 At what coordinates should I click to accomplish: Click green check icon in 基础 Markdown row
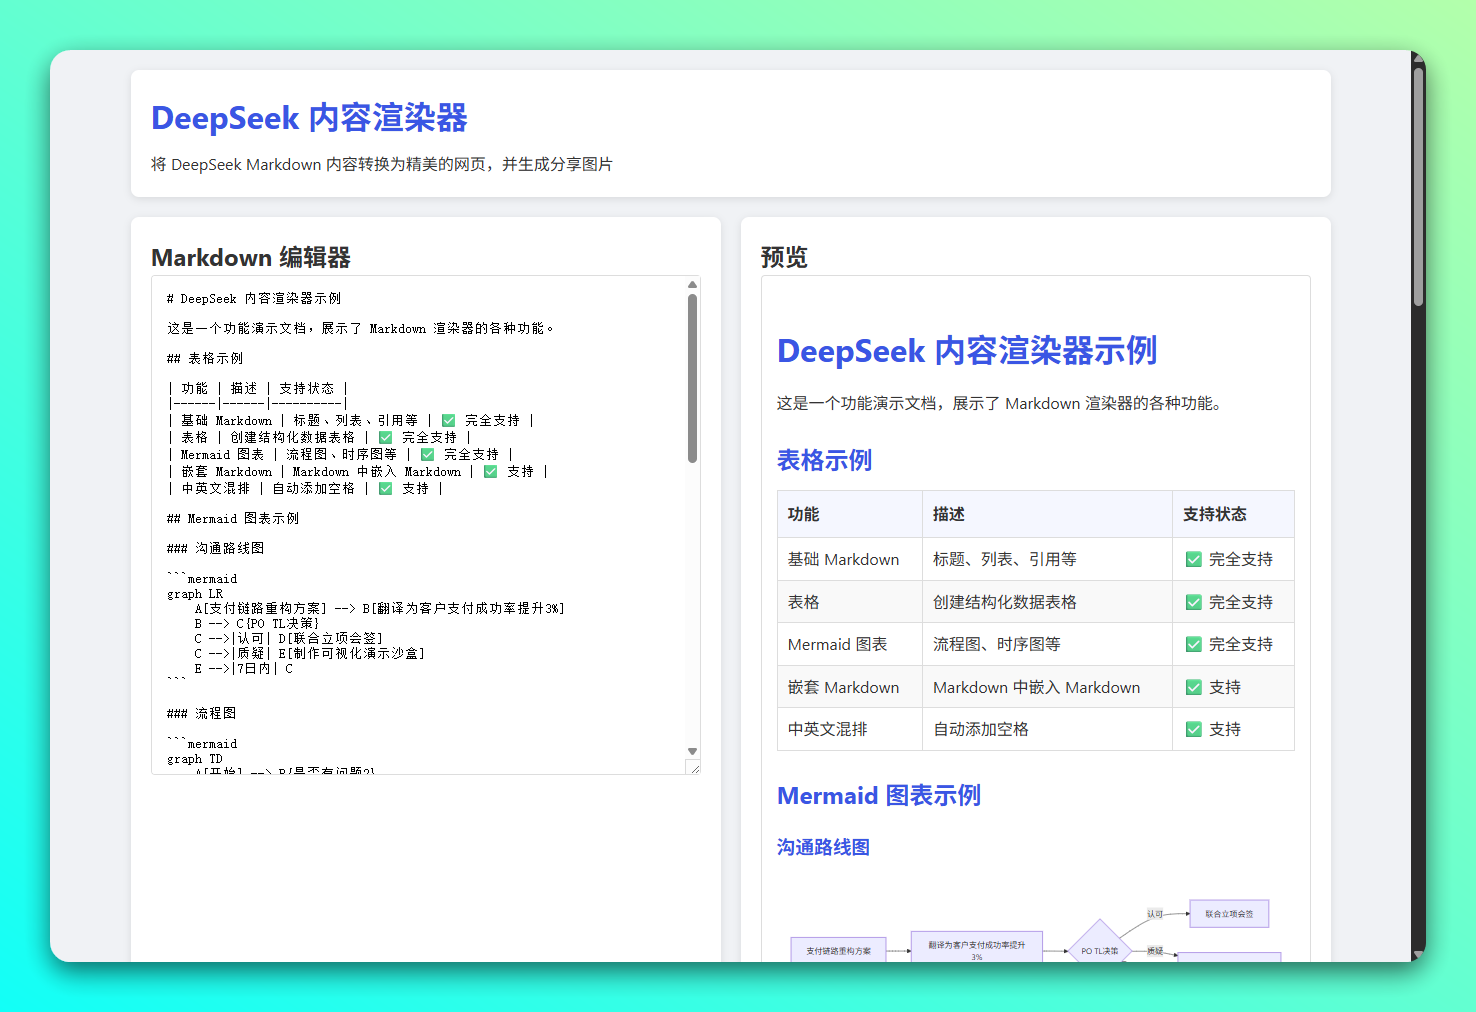[1194, 560]
